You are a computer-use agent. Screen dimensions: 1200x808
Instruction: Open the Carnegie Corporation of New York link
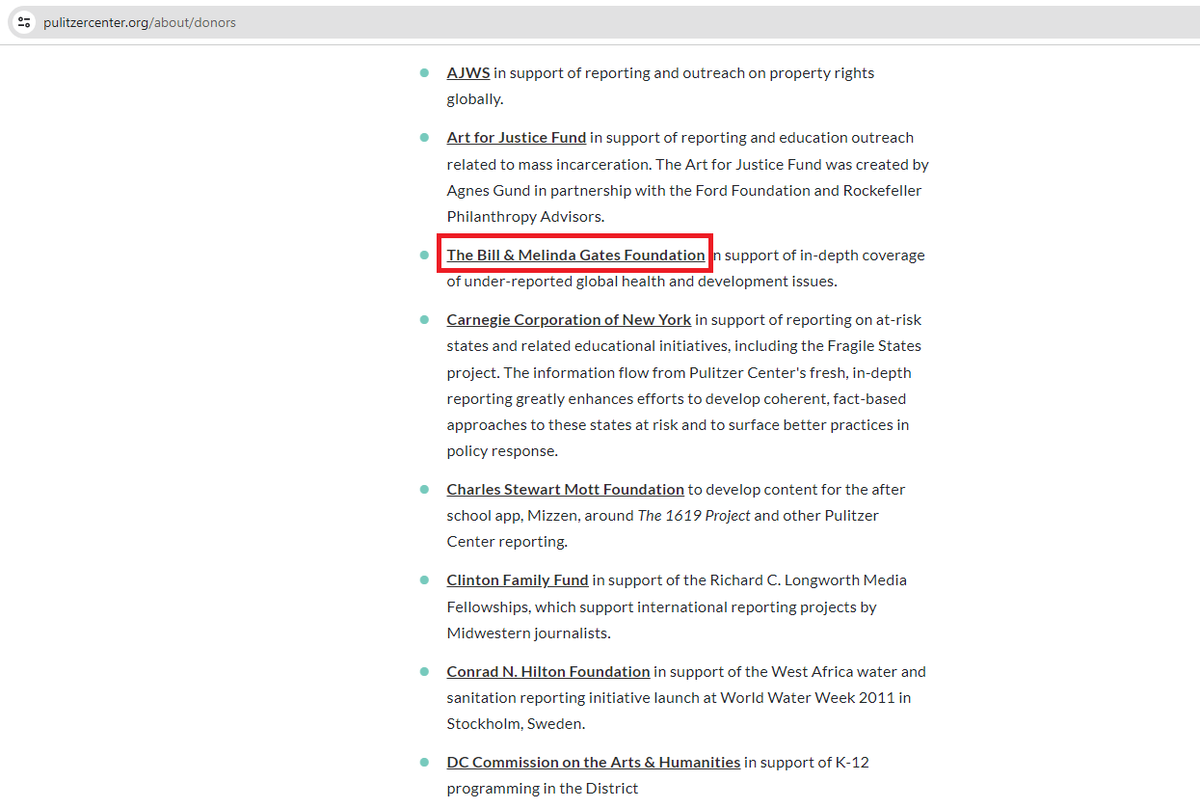point(569,320)
